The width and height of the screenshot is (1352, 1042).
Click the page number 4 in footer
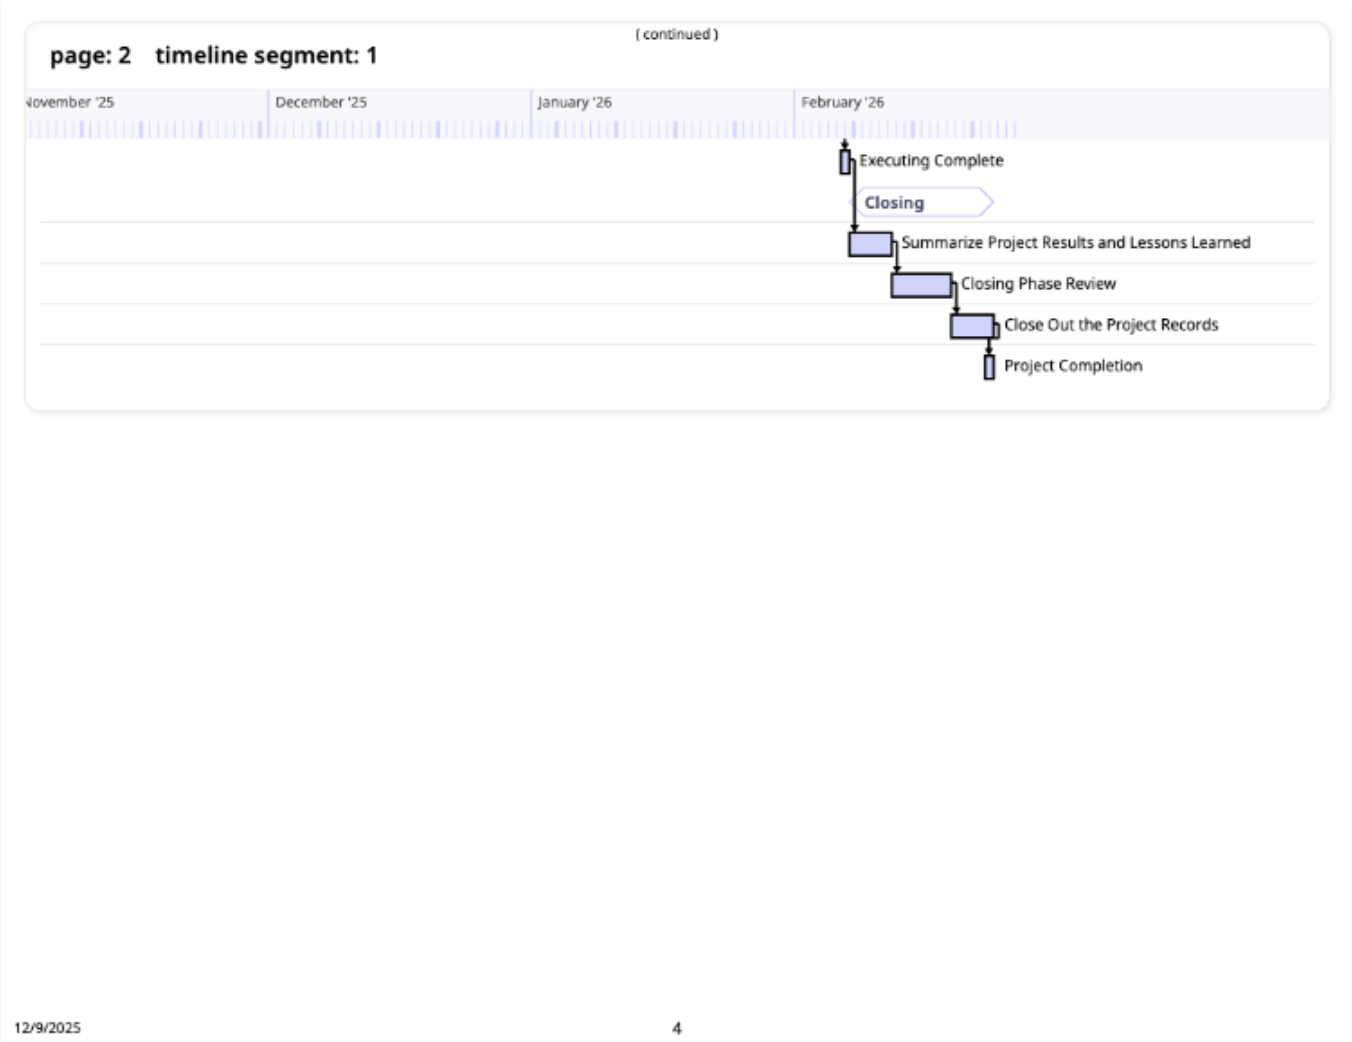tap(677, 1028)
